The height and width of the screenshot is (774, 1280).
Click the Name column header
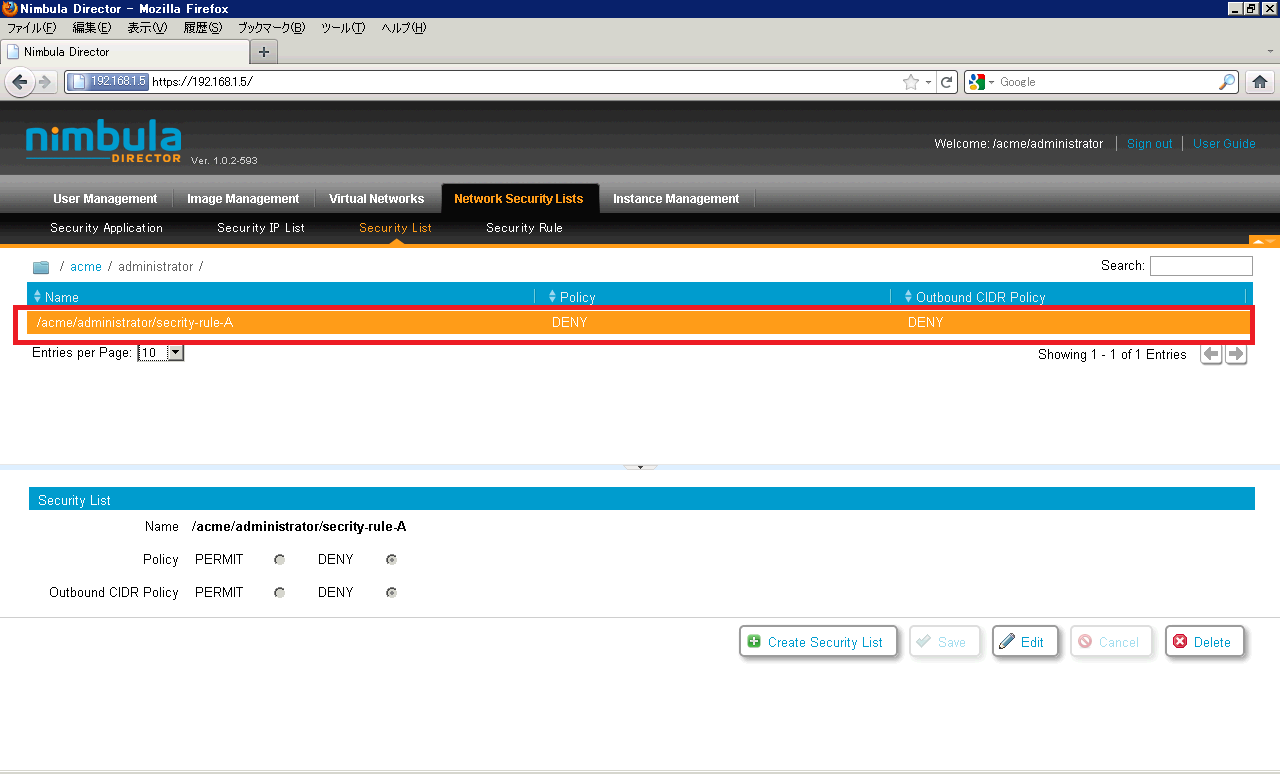[281, 297]
